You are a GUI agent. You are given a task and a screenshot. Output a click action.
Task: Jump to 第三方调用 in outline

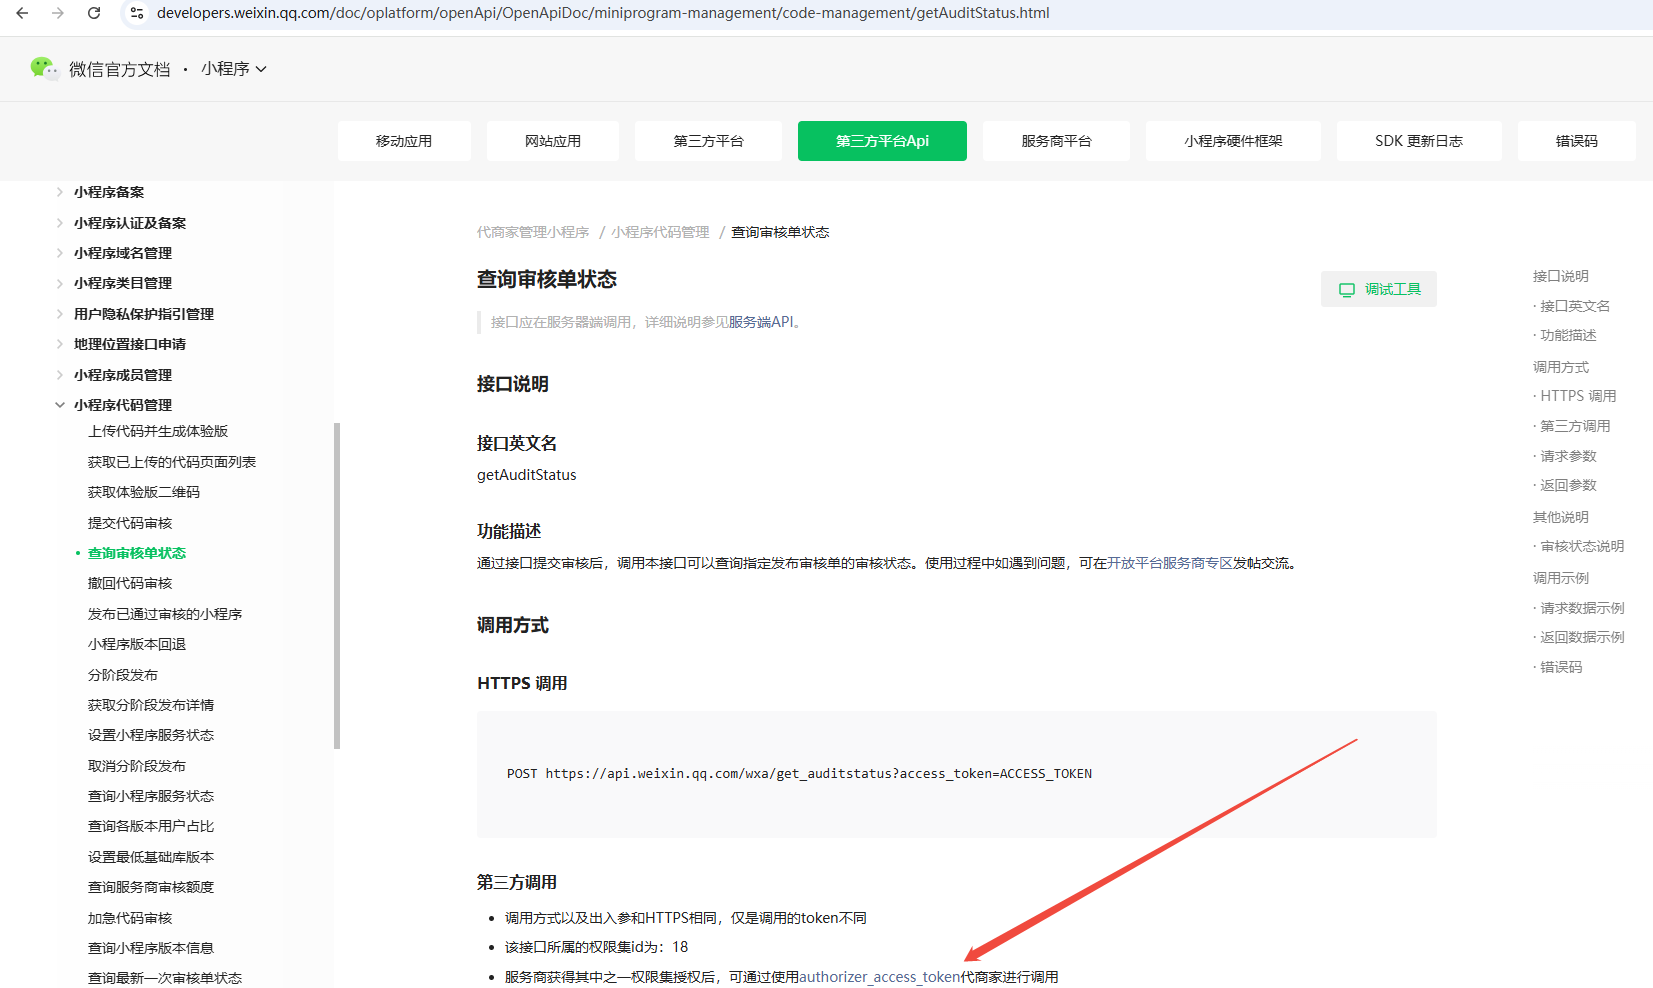(1575, 426)
